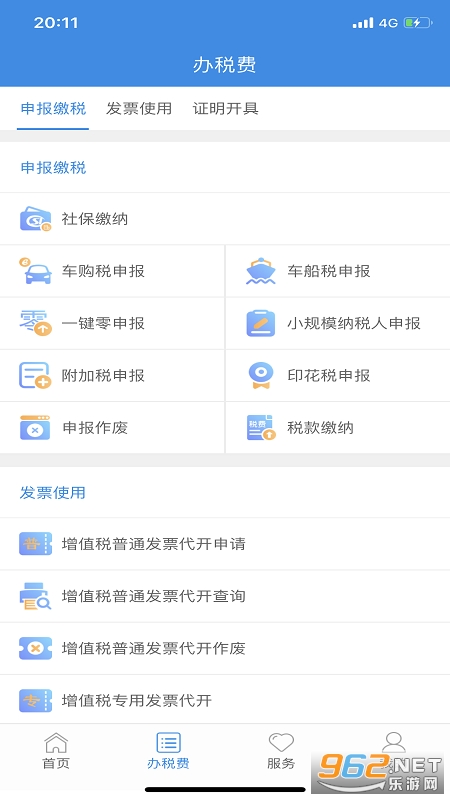Tap the stamp medal icon for 印花税申报
Viewport: 450px width, 800px height.
tap(261, 376)
